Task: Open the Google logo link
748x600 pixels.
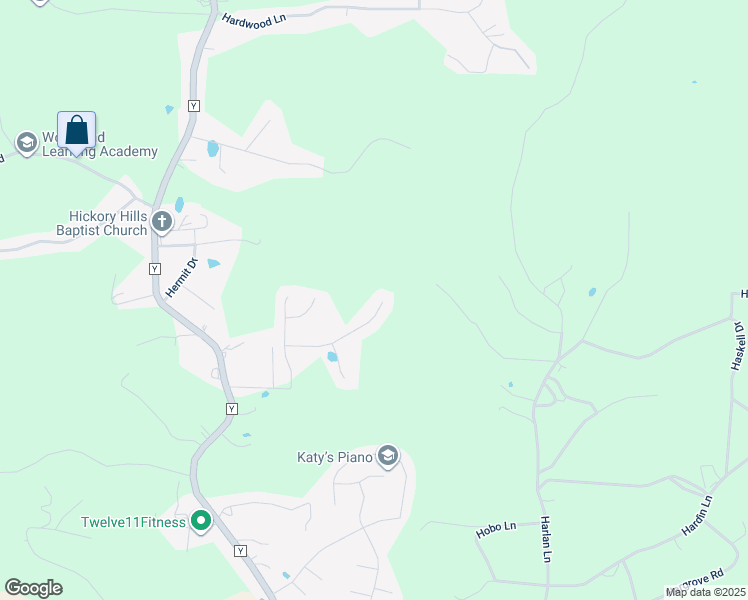Action: click(33, 588)
